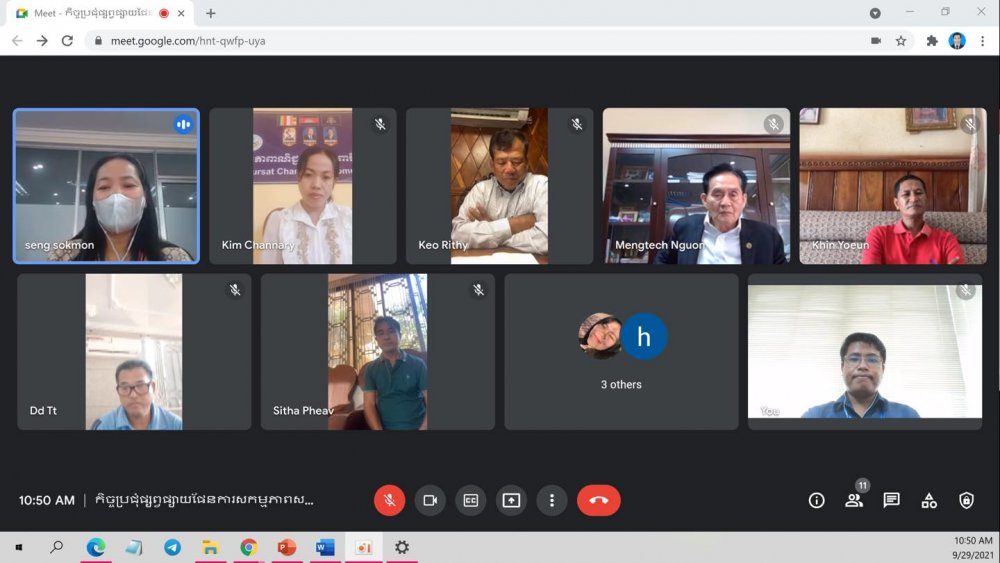Image resolution: width=1000 pixels, height=563 pixels.
Task: Click the seng sokmon video tile
Action: pyautogui.click(x=106, y=186)
